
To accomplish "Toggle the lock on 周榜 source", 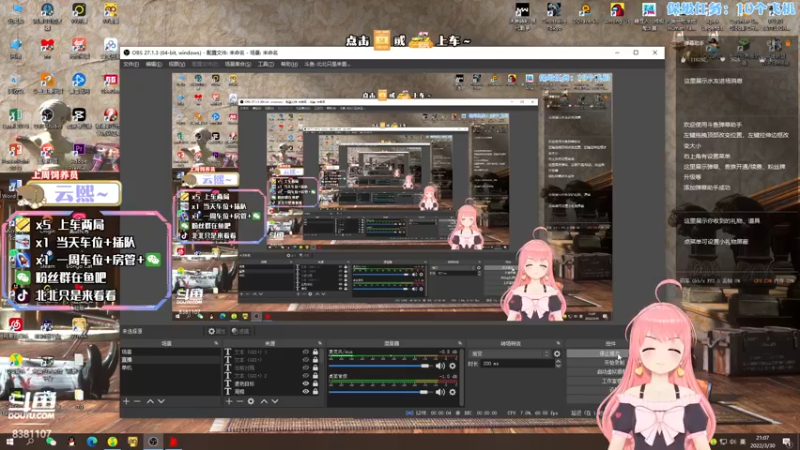I will pos(315,391).
